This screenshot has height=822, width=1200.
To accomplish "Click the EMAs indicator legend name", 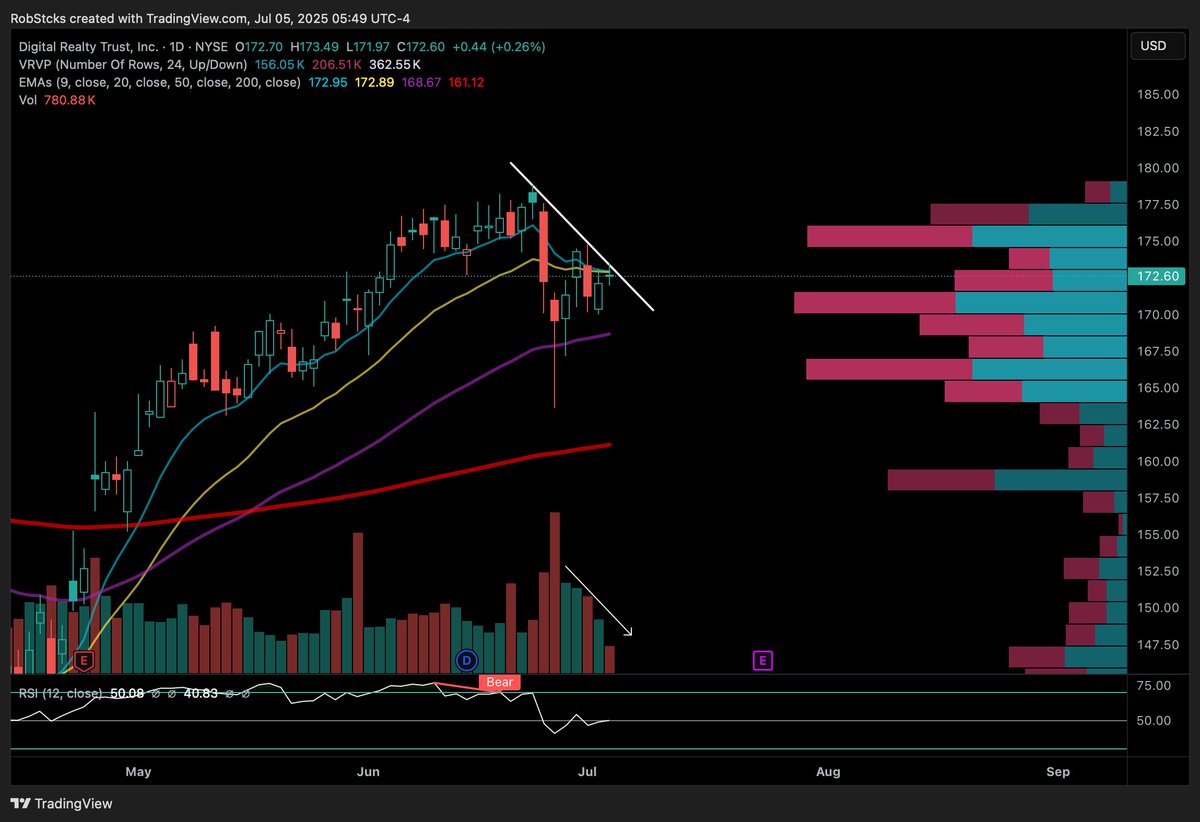I will pyautogui.click(x=159, y=82).
